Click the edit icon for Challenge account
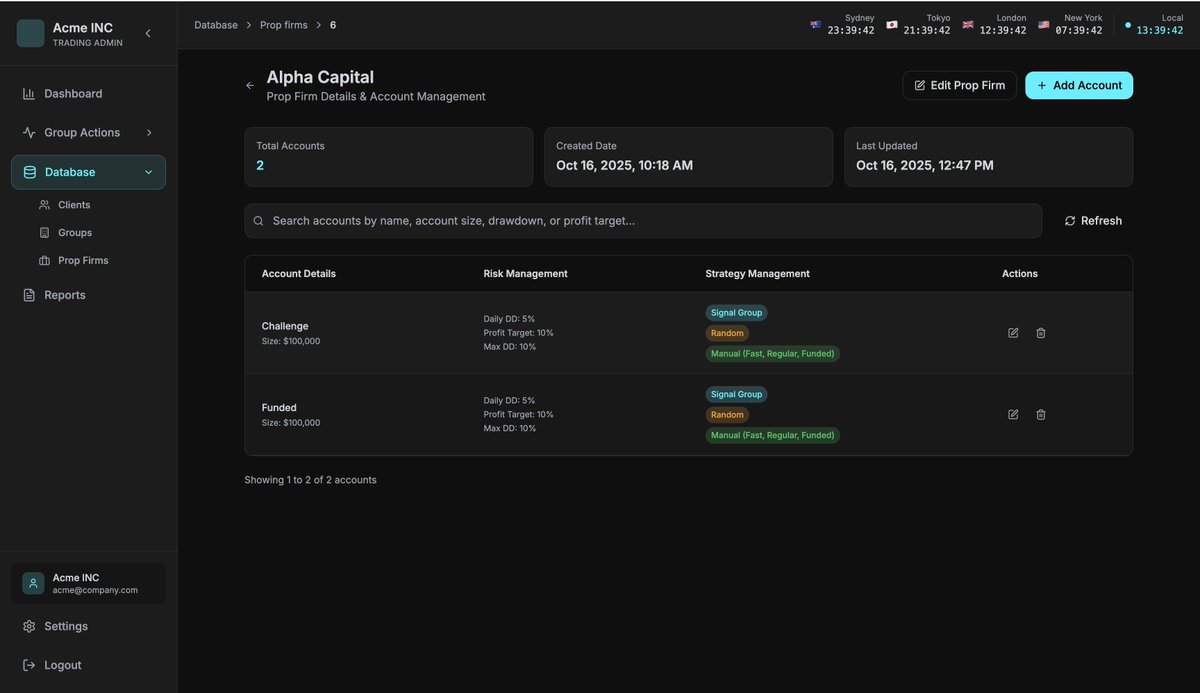 click(1013, 333)
